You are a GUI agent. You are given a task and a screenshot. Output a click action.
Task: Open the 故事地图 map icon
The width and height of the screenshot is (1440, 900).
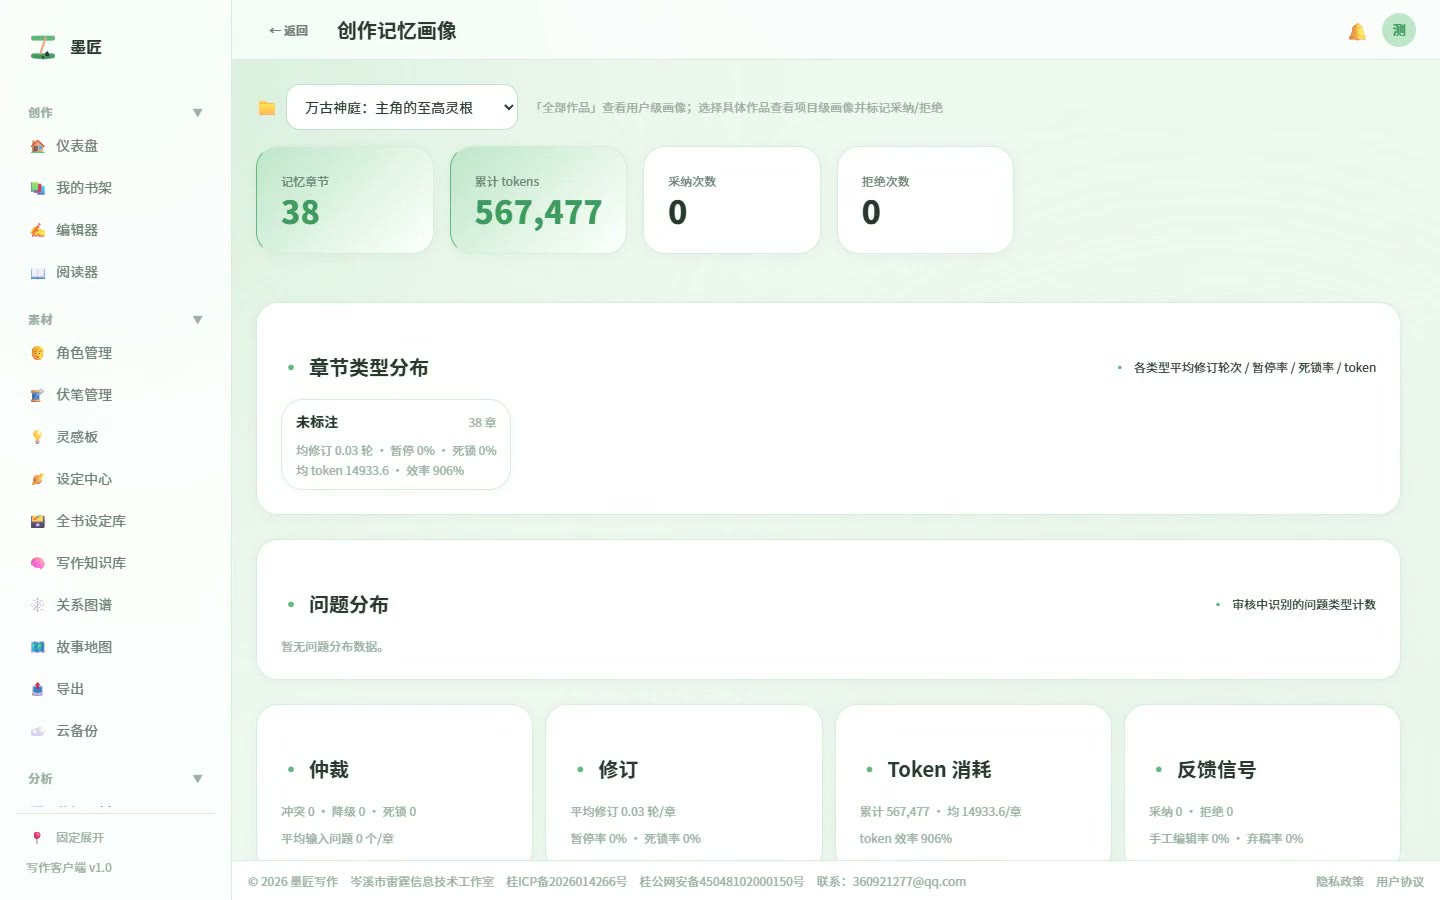coord(37,647)
